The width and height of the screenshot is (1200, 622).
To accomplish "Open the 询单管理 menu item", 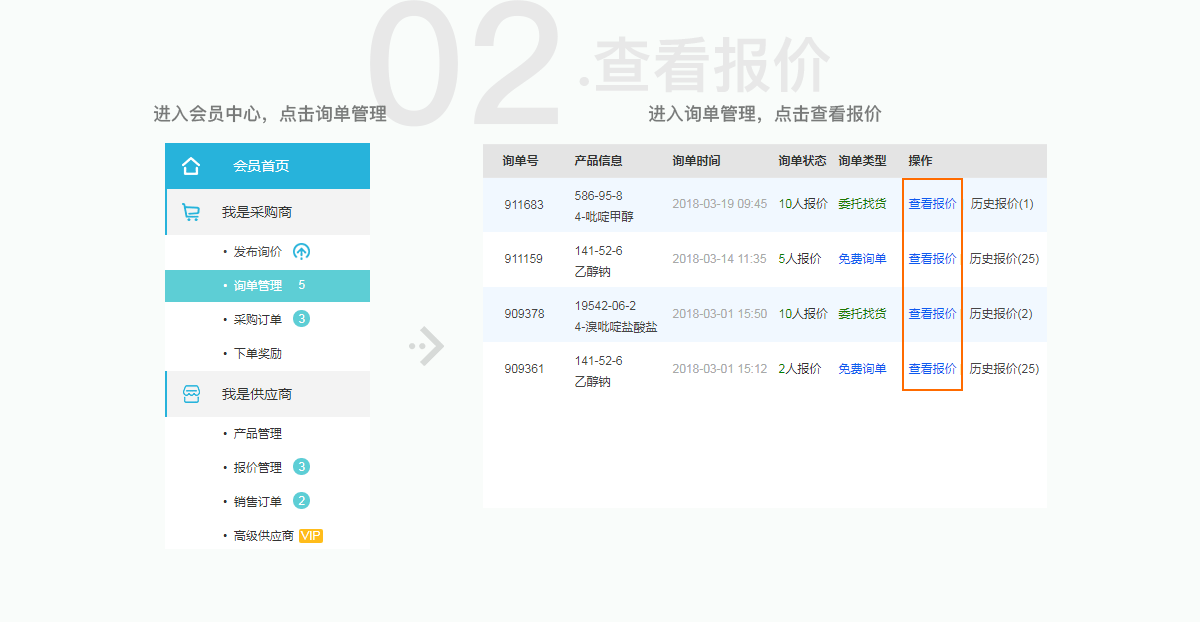I will coord(267,286).
